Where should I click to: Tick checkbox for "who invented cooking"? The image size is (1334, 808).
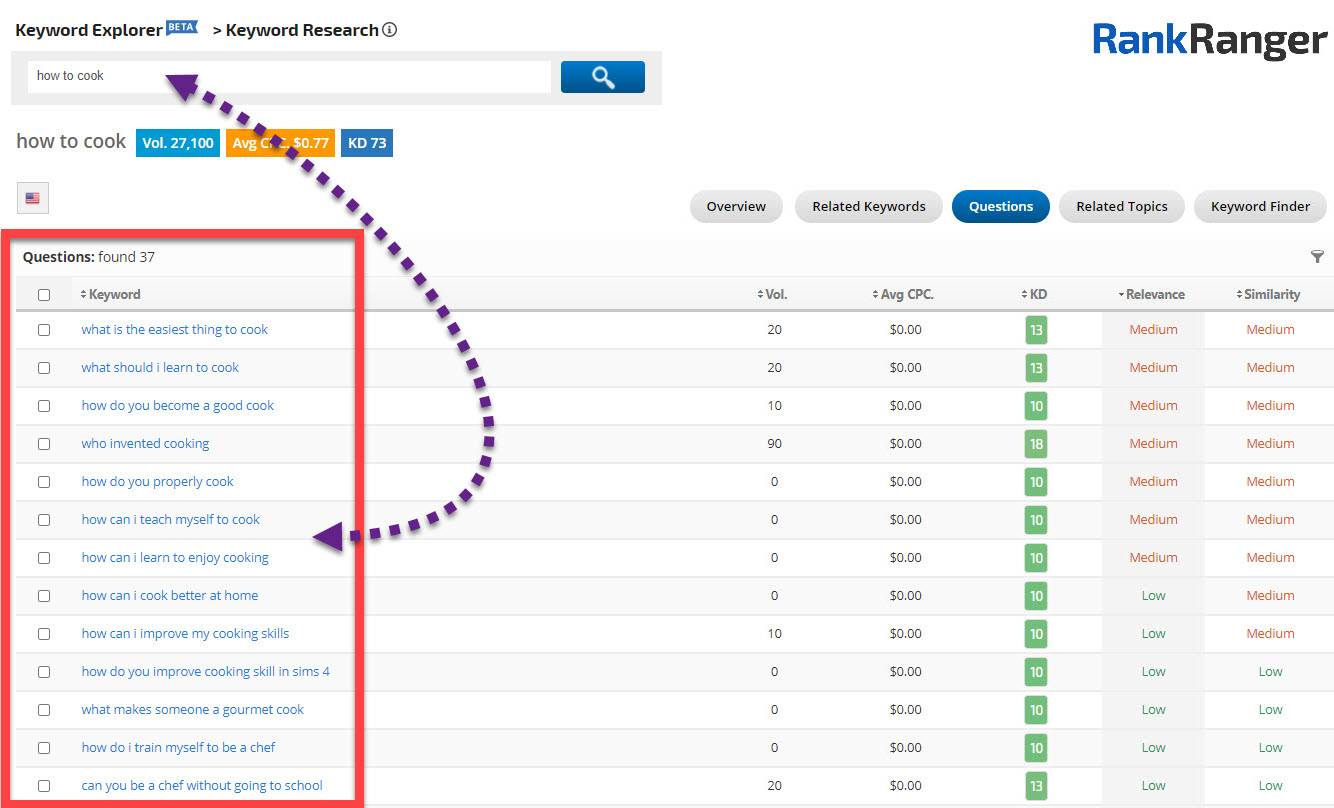pos(44,444)
